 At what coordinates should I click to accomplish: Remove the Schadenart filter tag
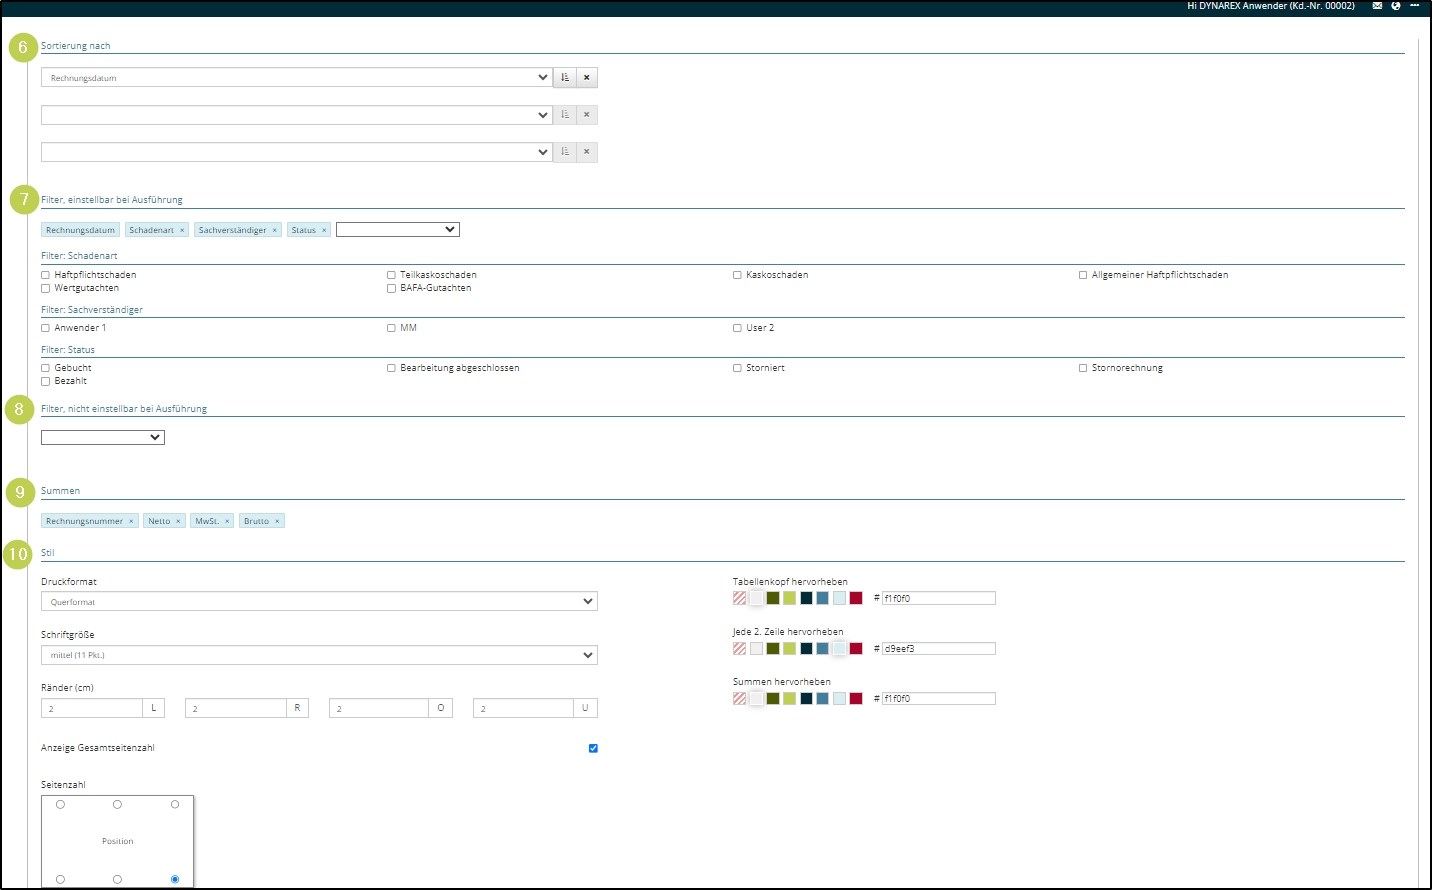click(x=182, y=230)
